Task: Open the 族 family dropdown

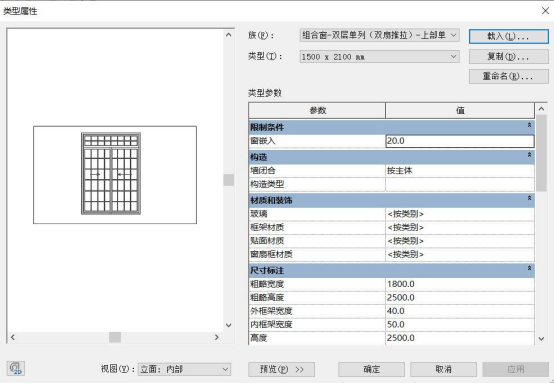Action: pyautogui.click(x=380, y=35)
